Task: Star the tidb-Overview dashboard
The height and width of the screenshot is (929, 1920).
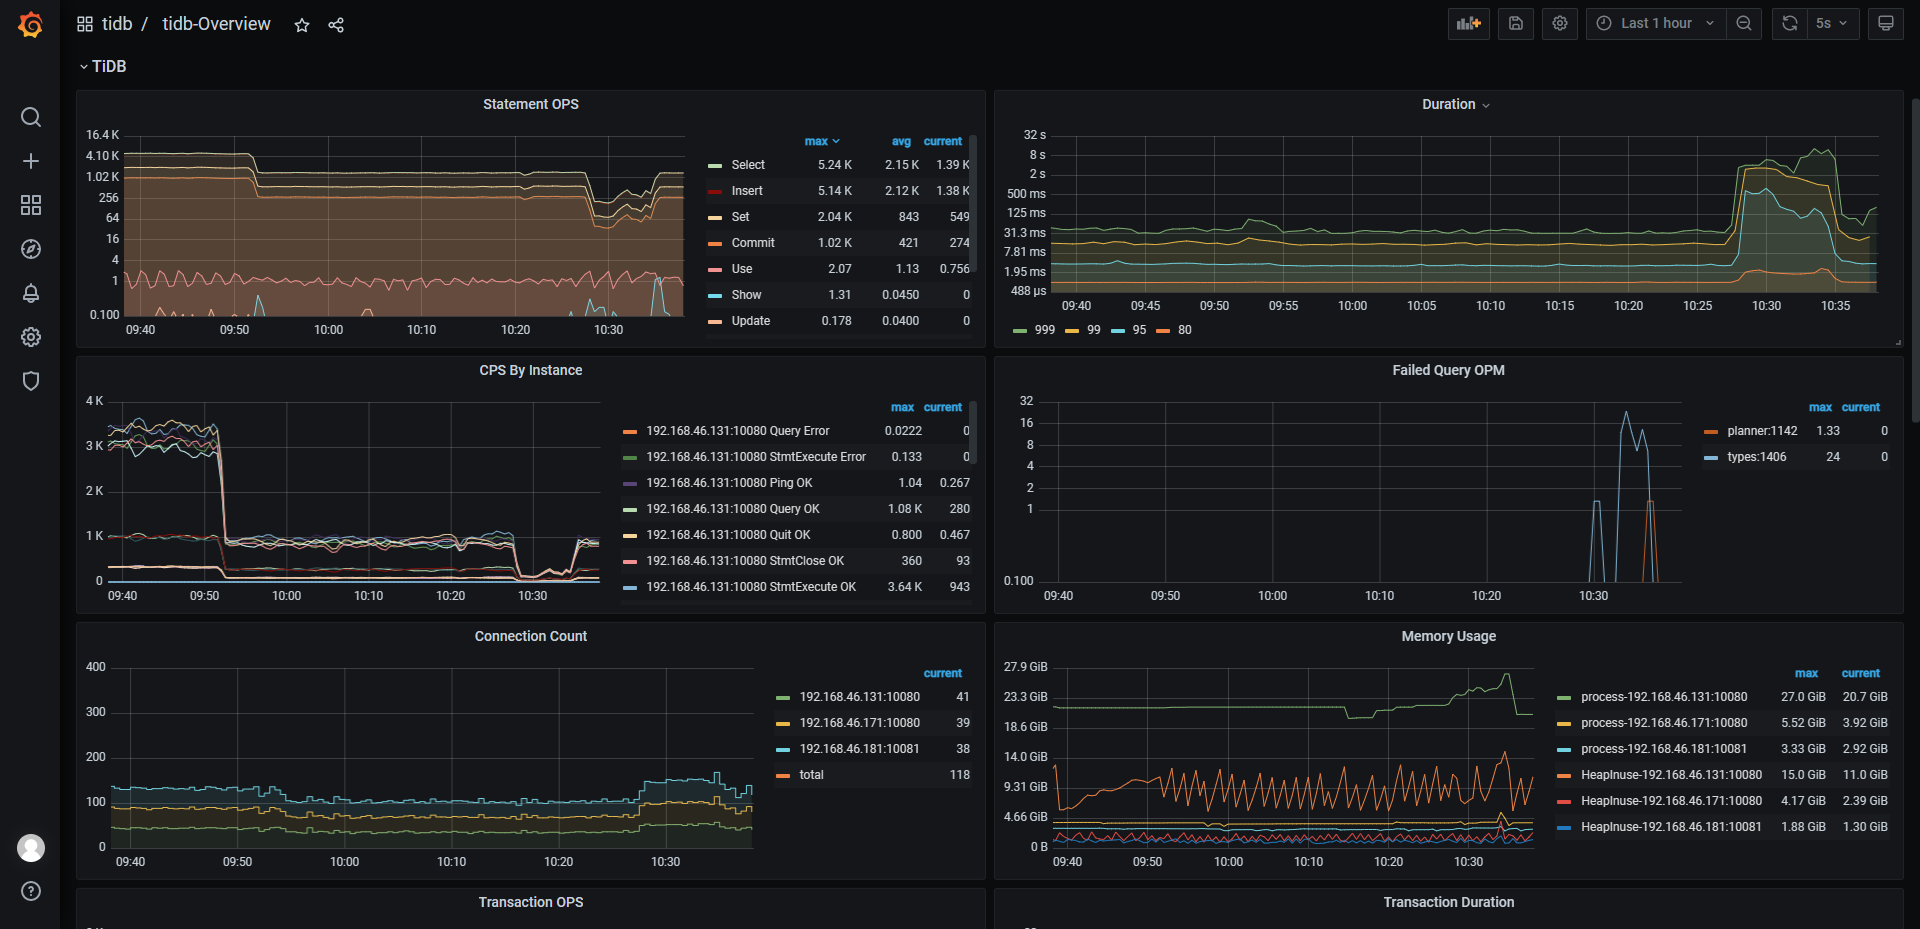Action: click(302, 25)
